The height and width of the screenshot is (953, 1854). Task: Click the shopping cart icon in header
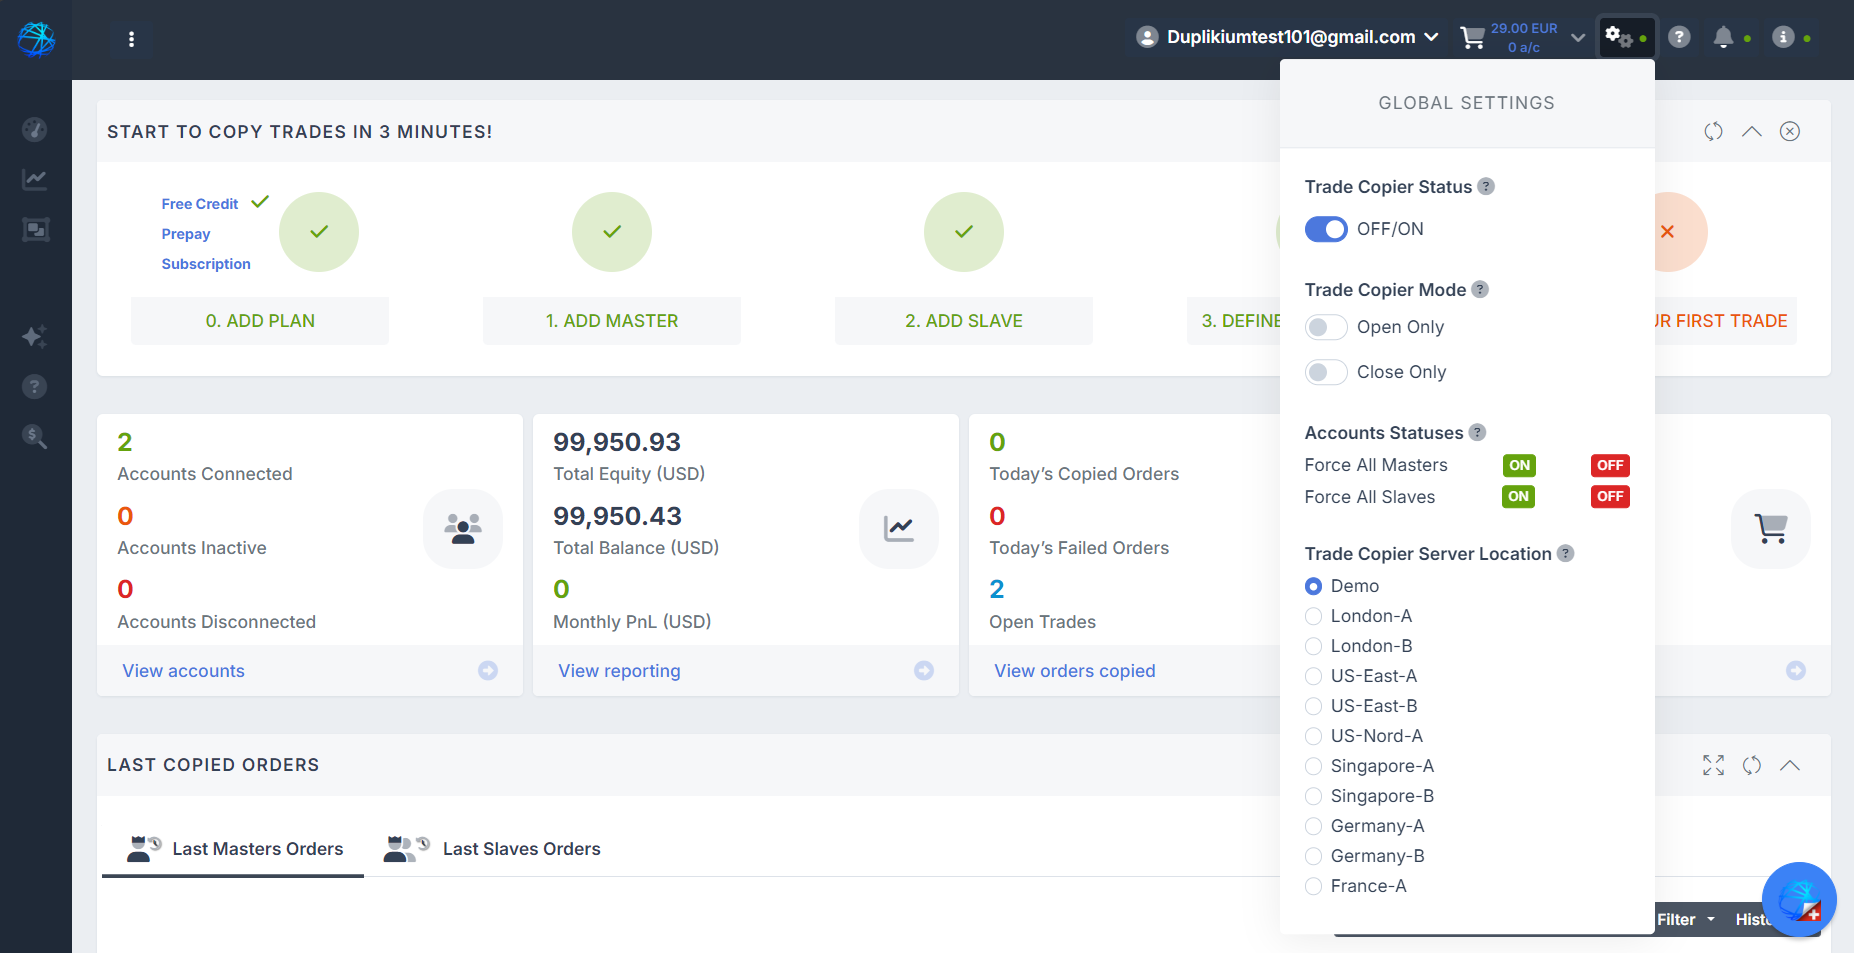[1472, 38]
